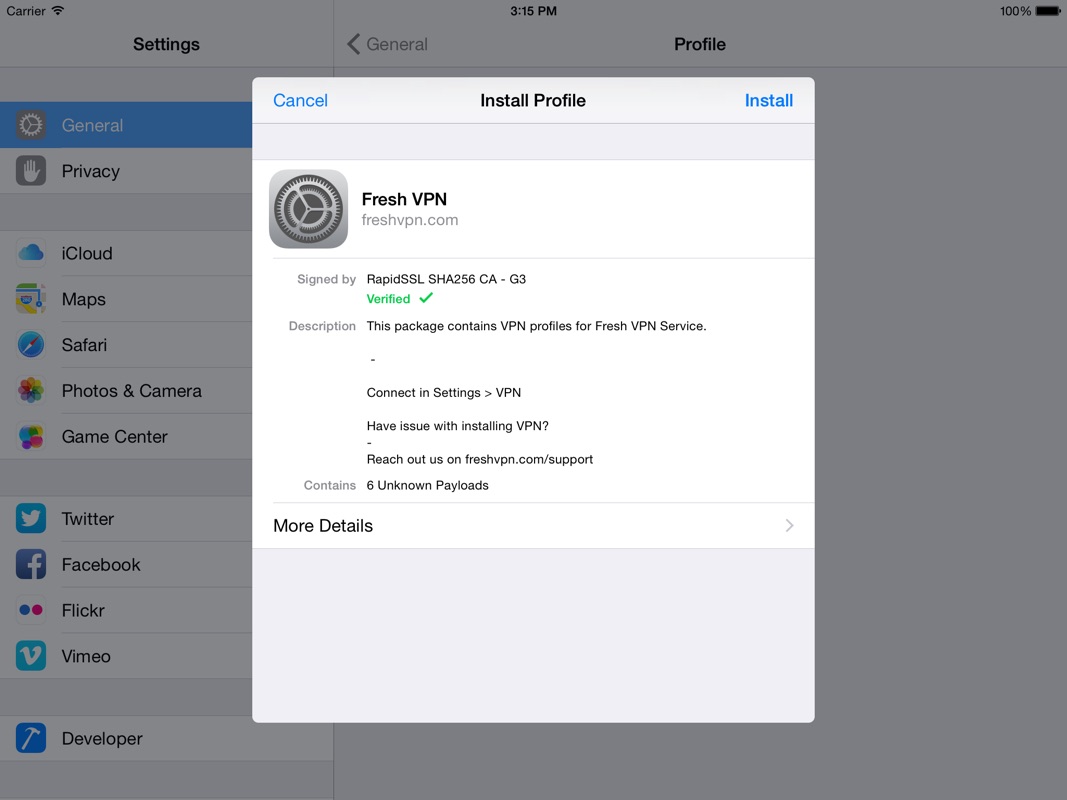The width and height of the screenshot is (1067, 800).
Task: Tap the Profile header title
Action: pos(700,44)
